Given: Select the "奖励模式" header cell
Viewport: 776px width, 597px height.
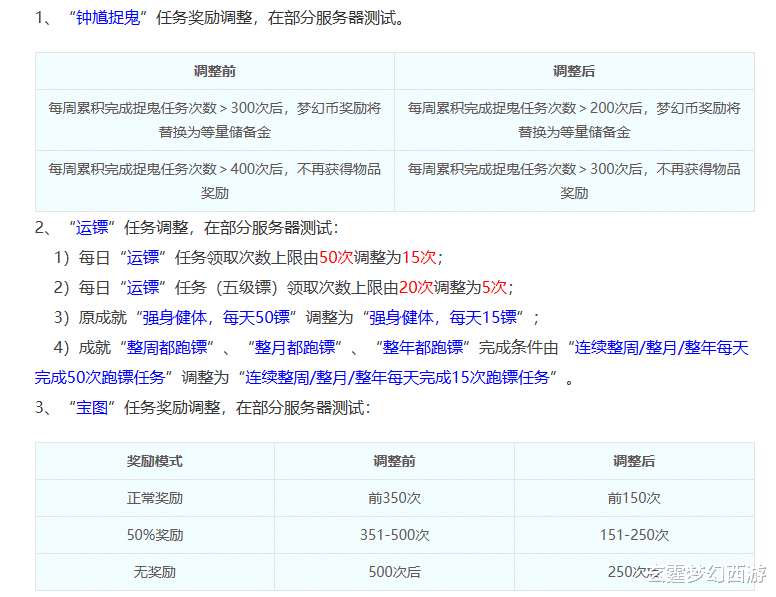Looking at the screenshot, I should [155, 461].
